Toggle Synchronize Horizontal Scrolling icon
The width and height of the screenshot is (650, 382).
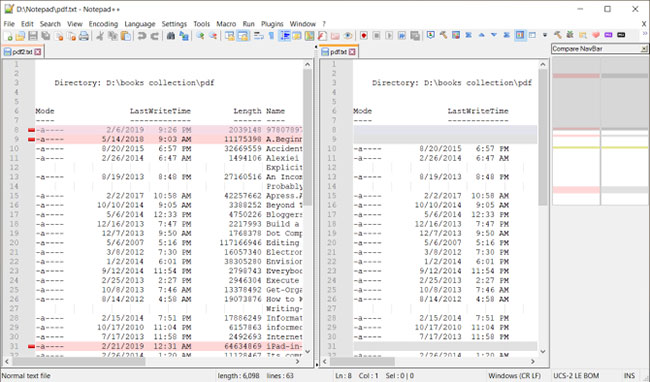pos(243,36)
